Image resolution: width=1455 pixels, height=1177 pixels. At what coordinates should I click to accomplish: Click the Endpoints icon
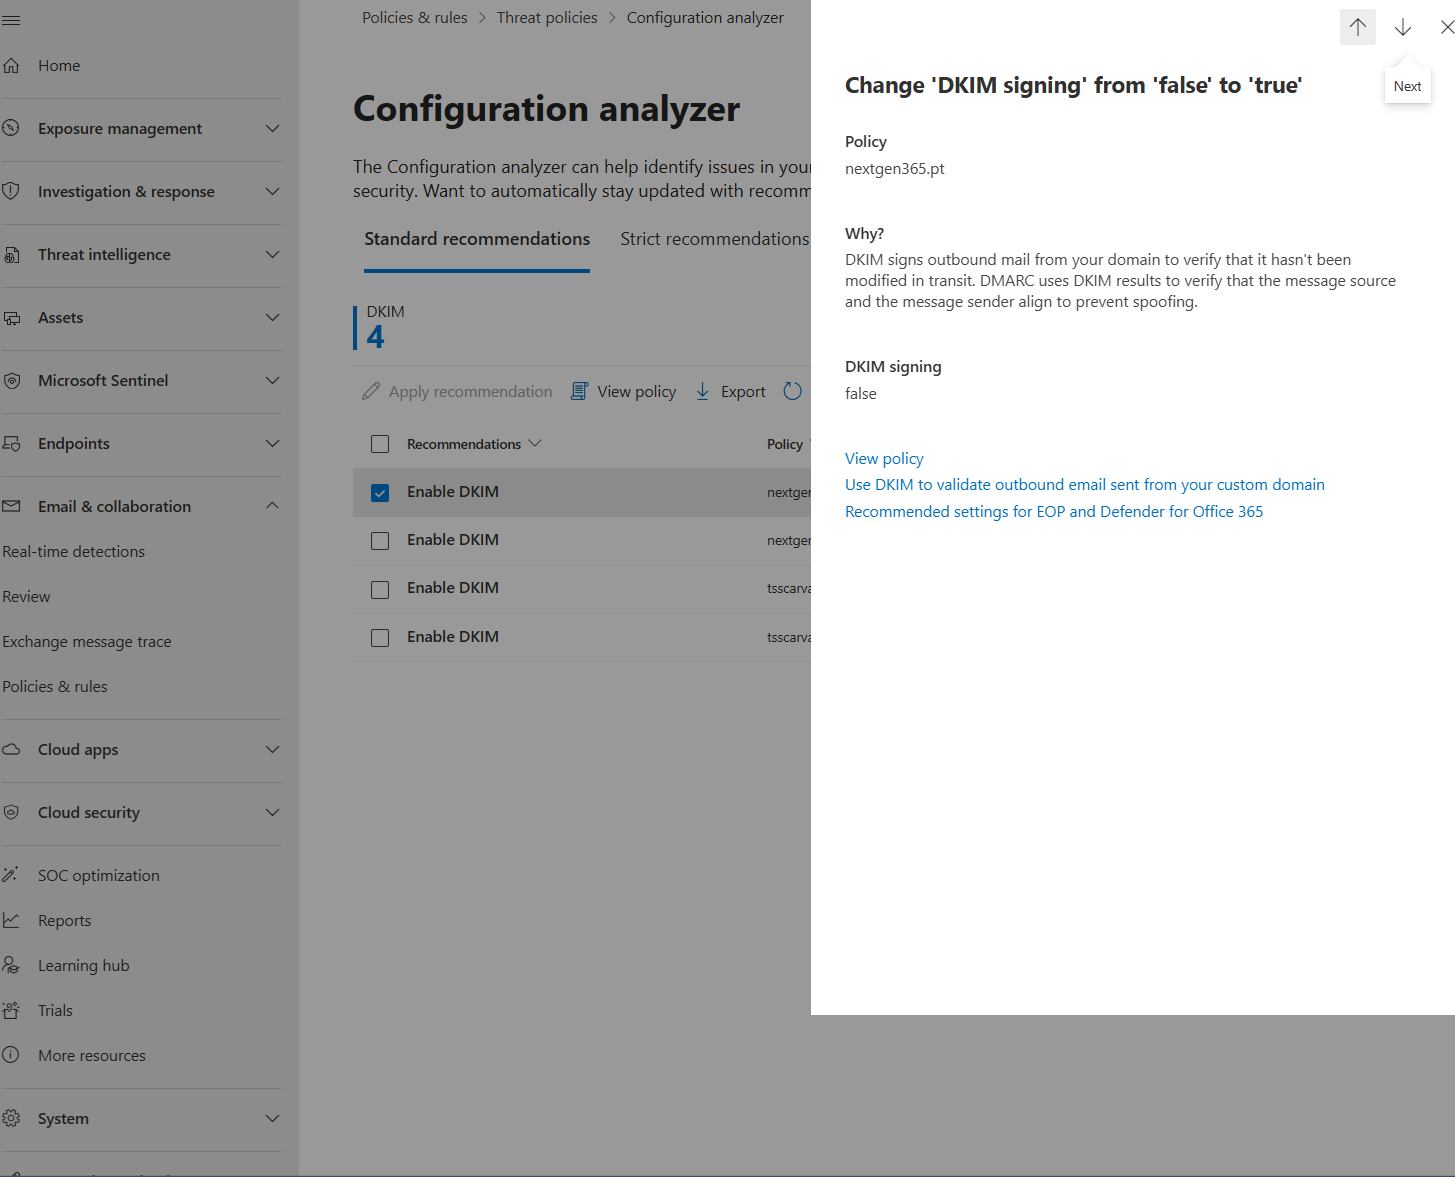[x=12, y=444]
